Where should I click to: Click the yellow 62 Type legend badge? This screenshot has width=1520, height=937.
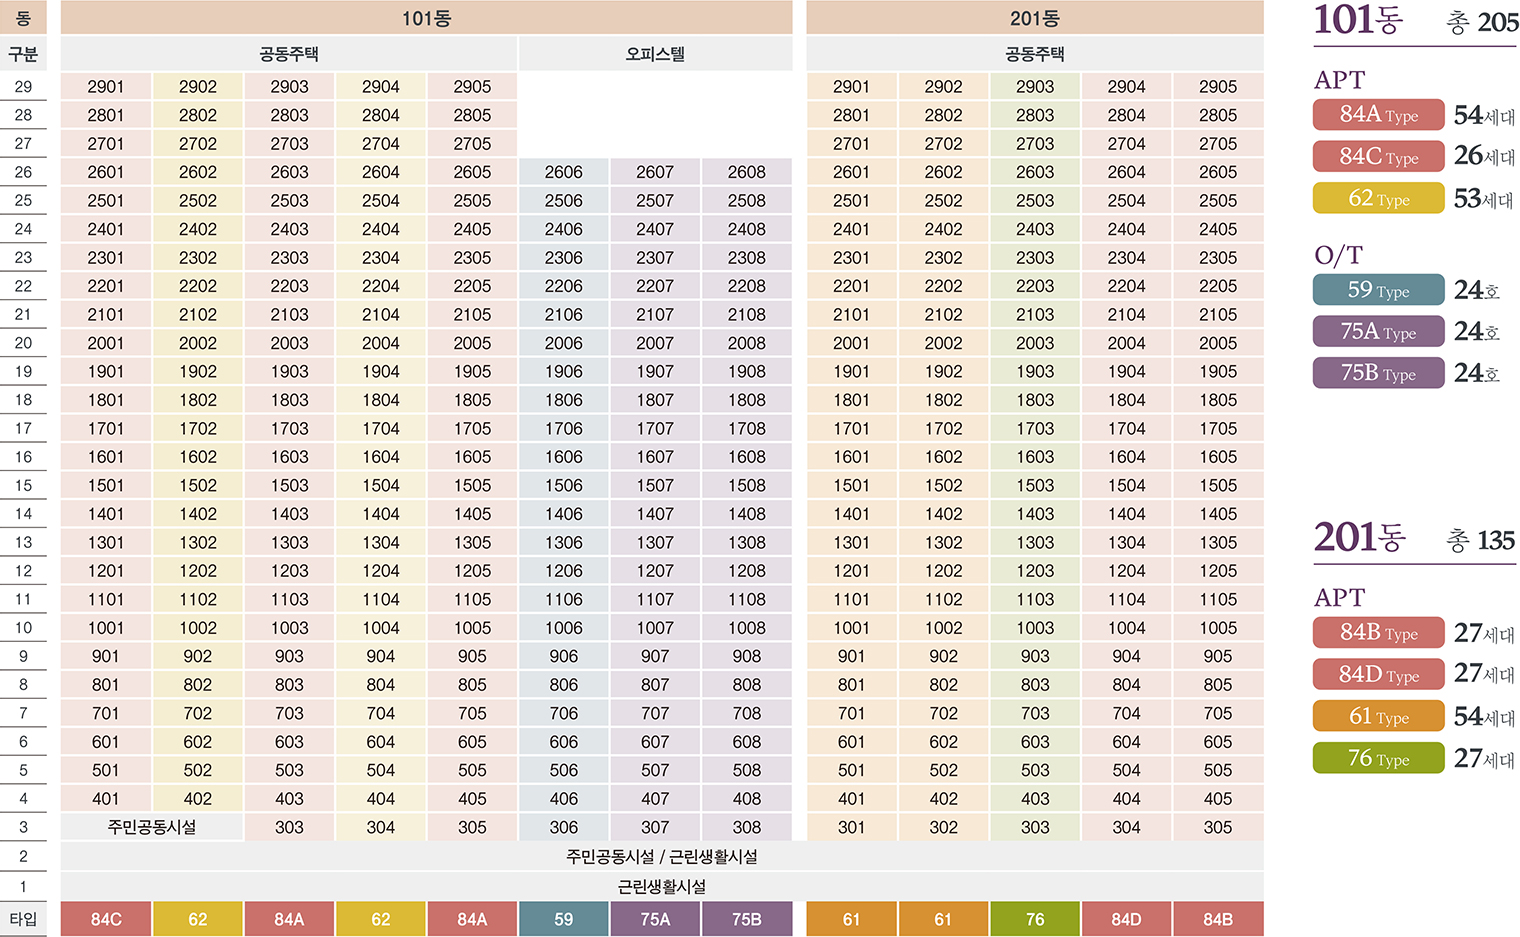pyautogui.click(x=1378, y=198)
